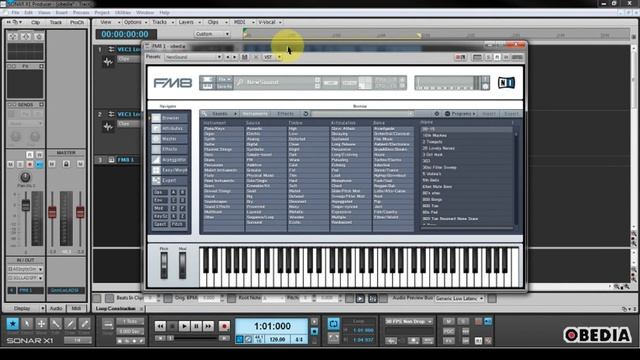Click the red Record transport button
Screen dimensions: 640x360
[224, 326]
